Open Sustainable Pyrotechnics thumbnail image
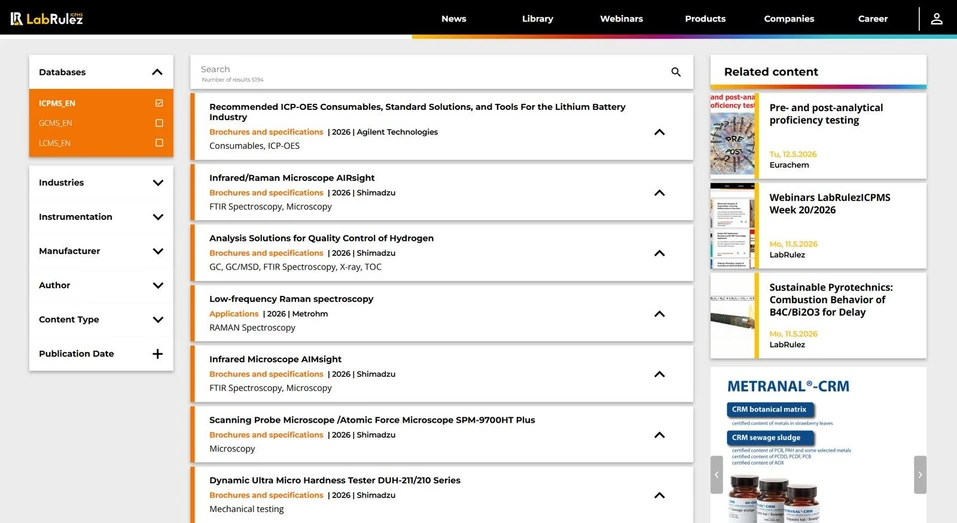 732,316
